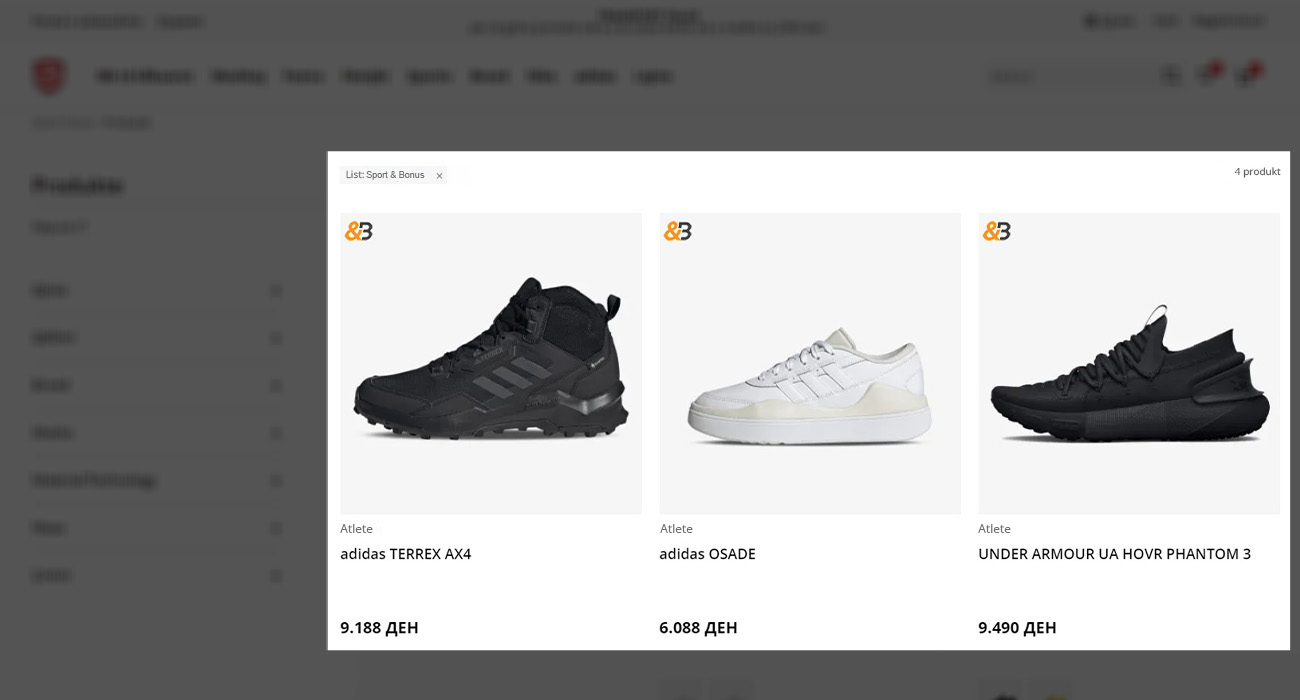Open the shopping cart icon in header
This screenshot has width=1300, height=700.
point(1246,76)
